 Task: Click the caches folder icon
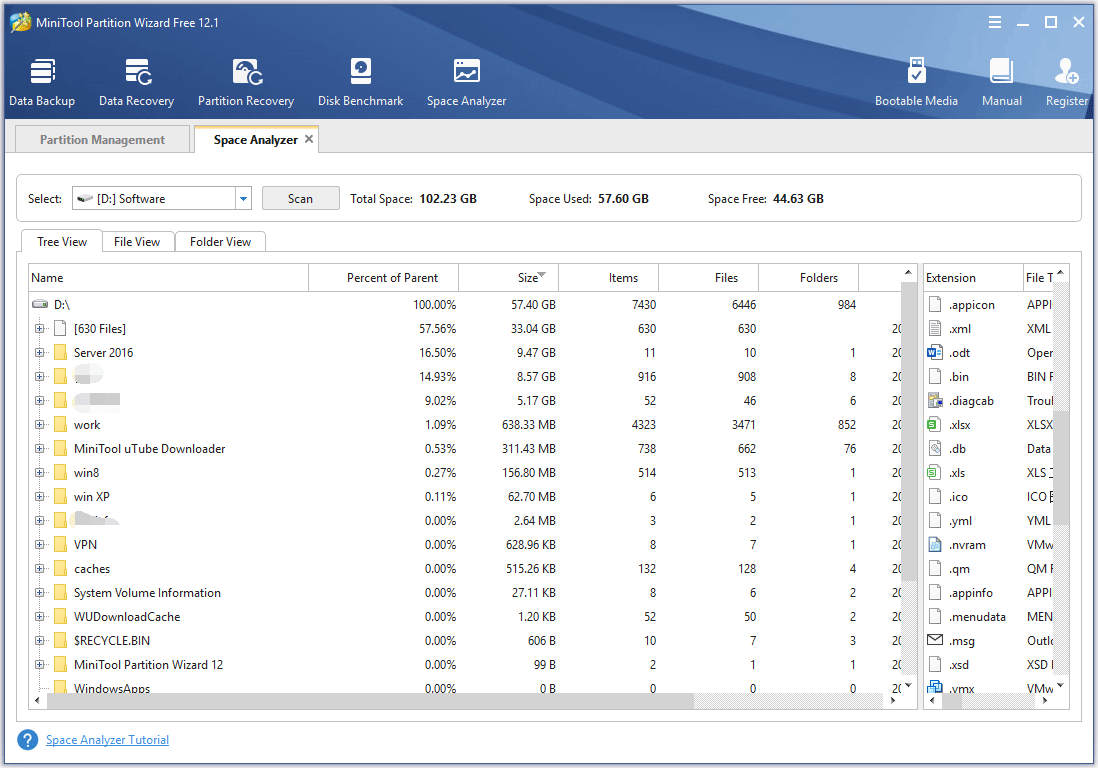pos(61,568)
